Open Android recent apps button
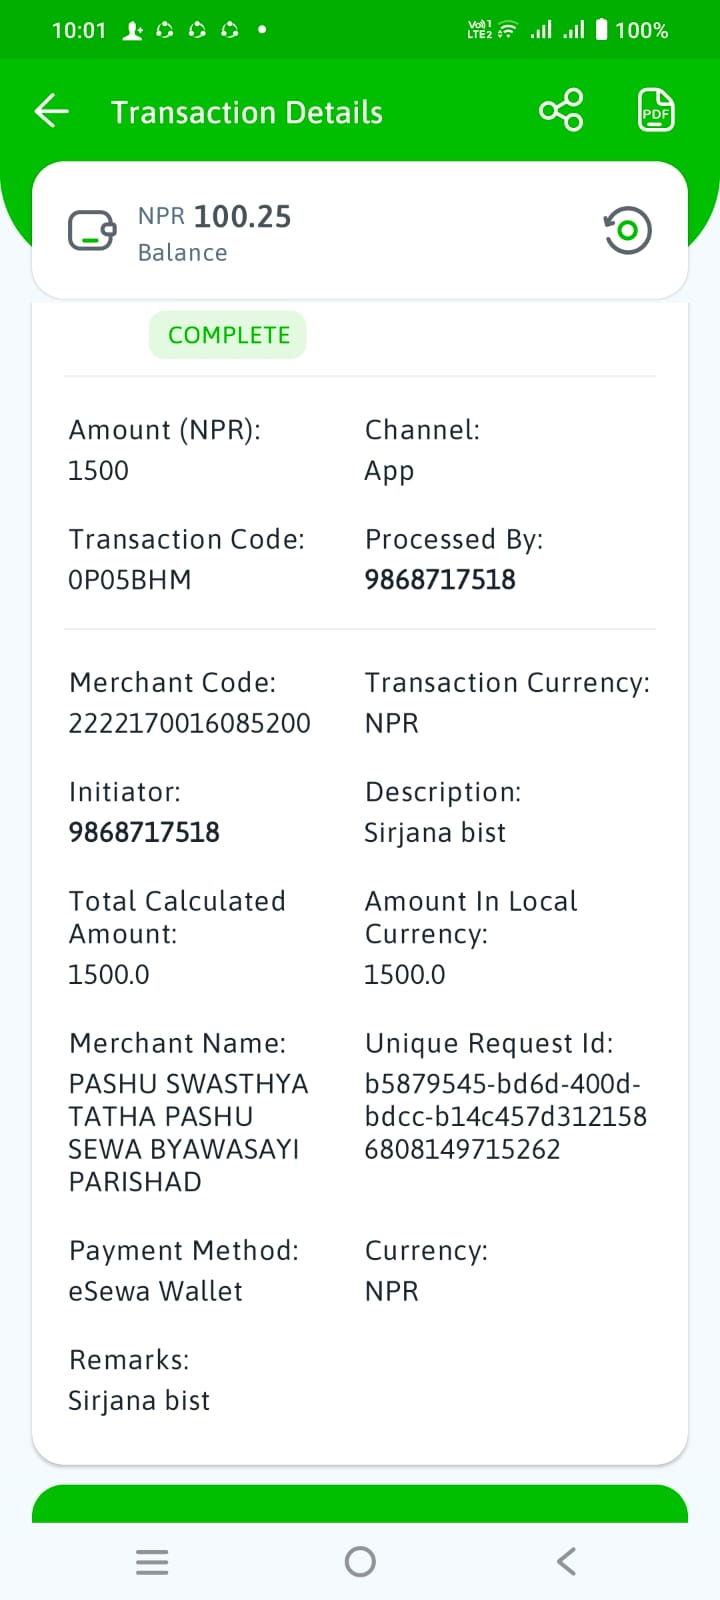This screenshot has width=720, height=1600. [152, 1561]
